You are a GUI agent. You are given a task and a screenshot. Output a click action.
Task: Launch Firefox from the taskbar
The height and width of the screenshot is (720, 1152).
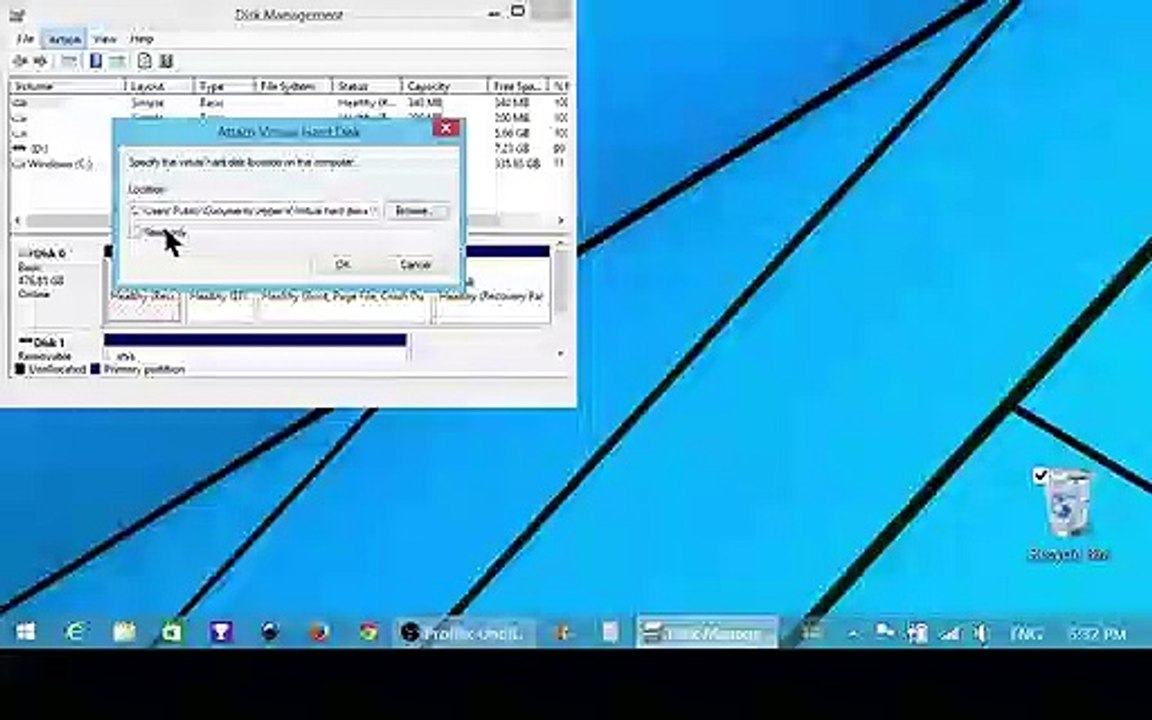pyautogui.click(x=320, y=632)
